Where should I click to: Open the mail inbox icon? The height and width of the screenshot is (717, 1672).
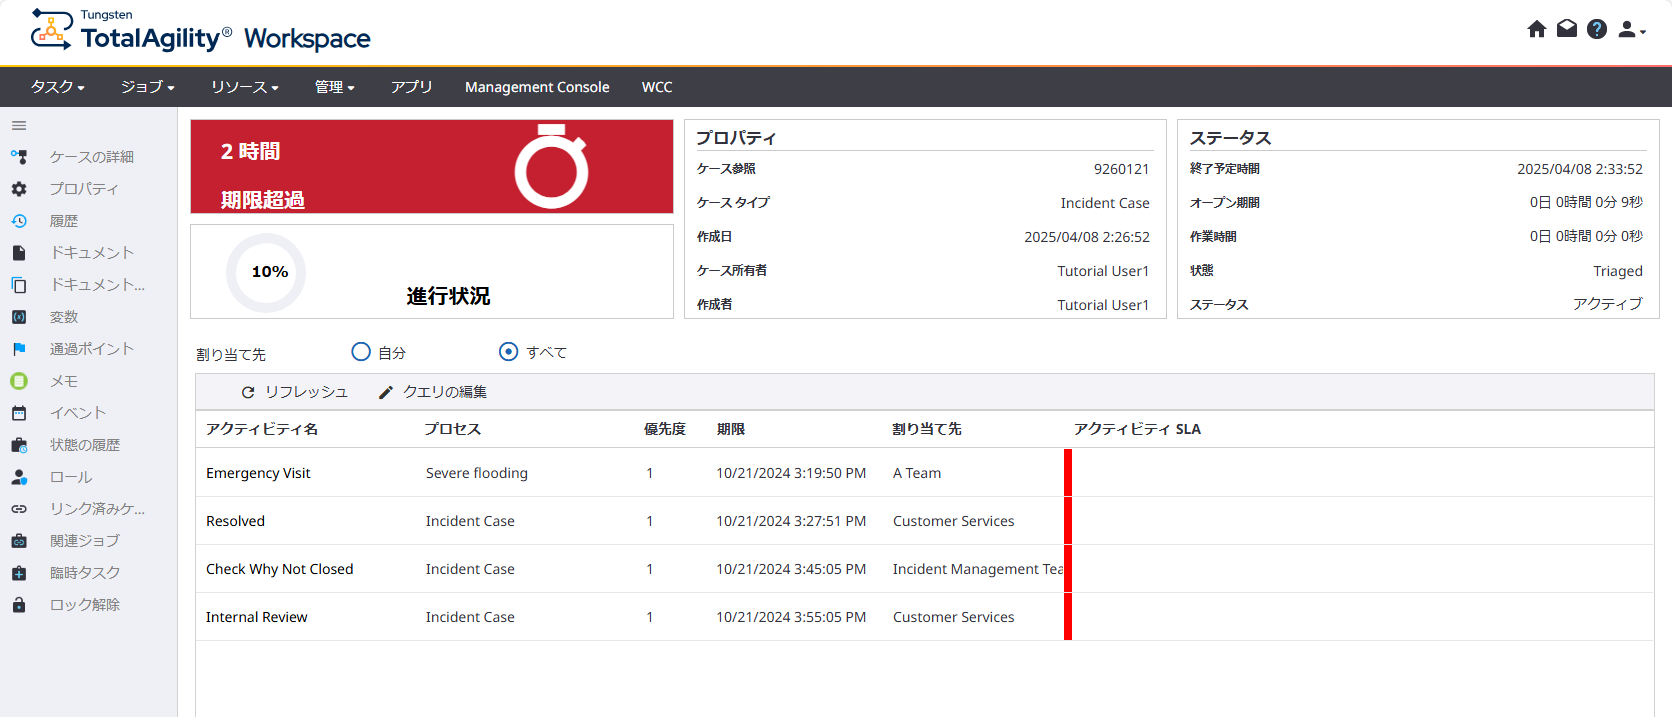1567,29
